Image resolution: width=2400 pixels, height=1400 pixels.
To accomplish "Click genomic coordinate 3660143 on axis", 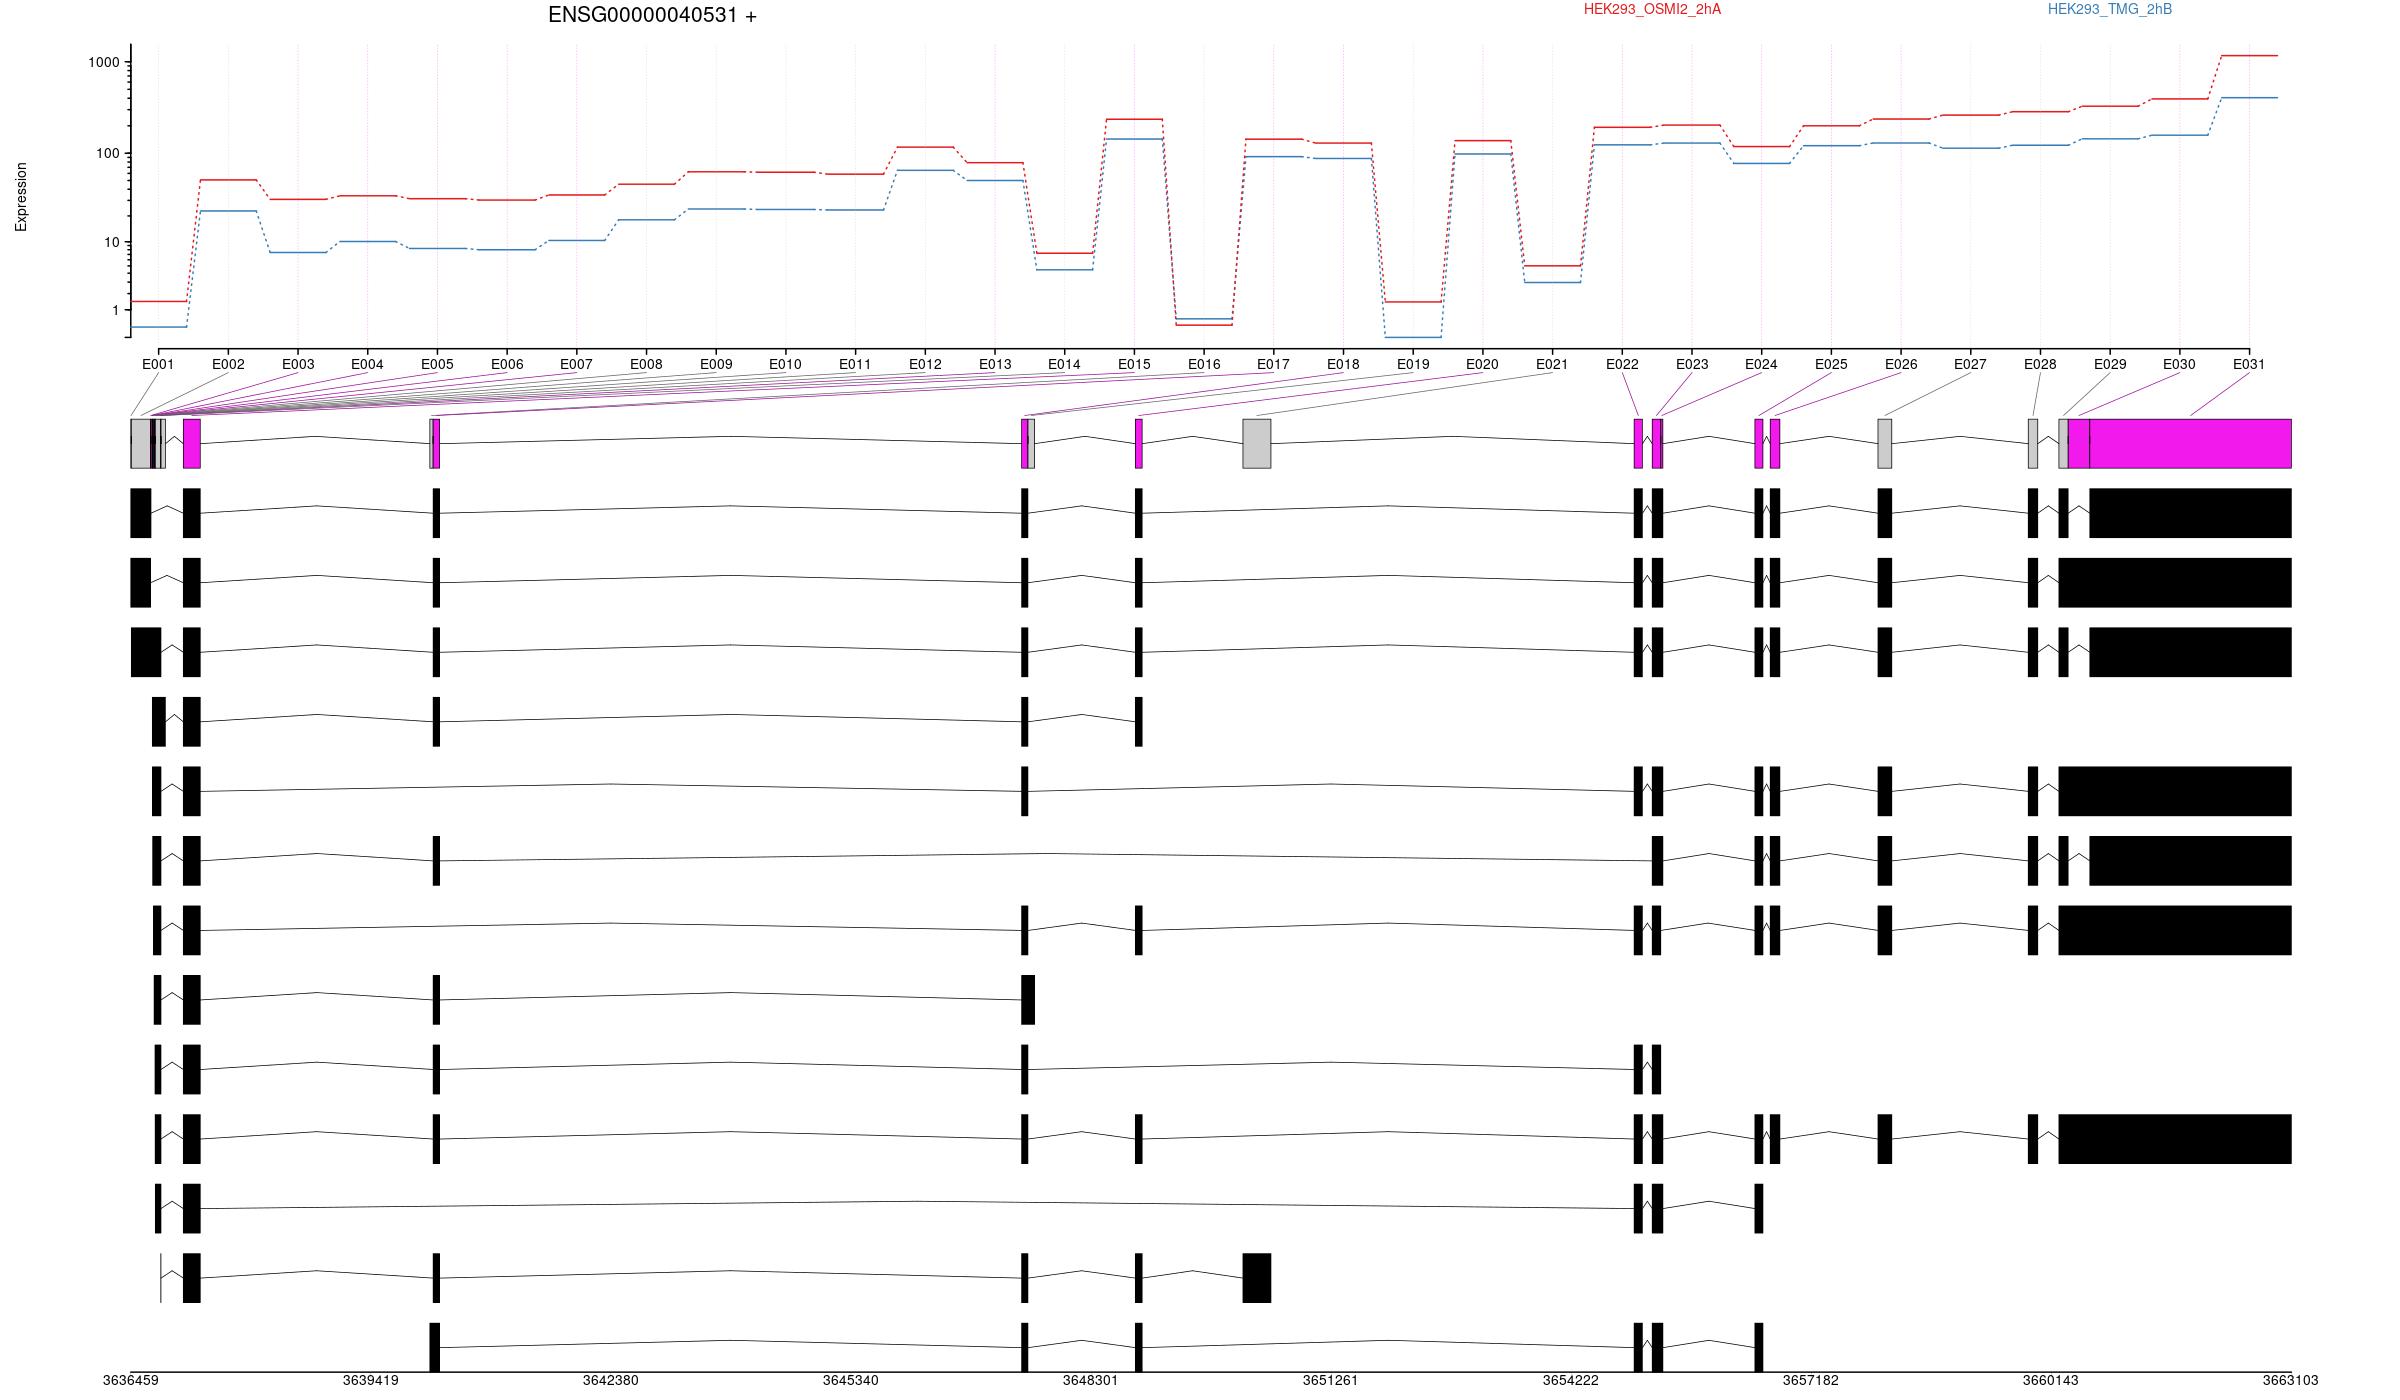I will click(2051, 1380).
